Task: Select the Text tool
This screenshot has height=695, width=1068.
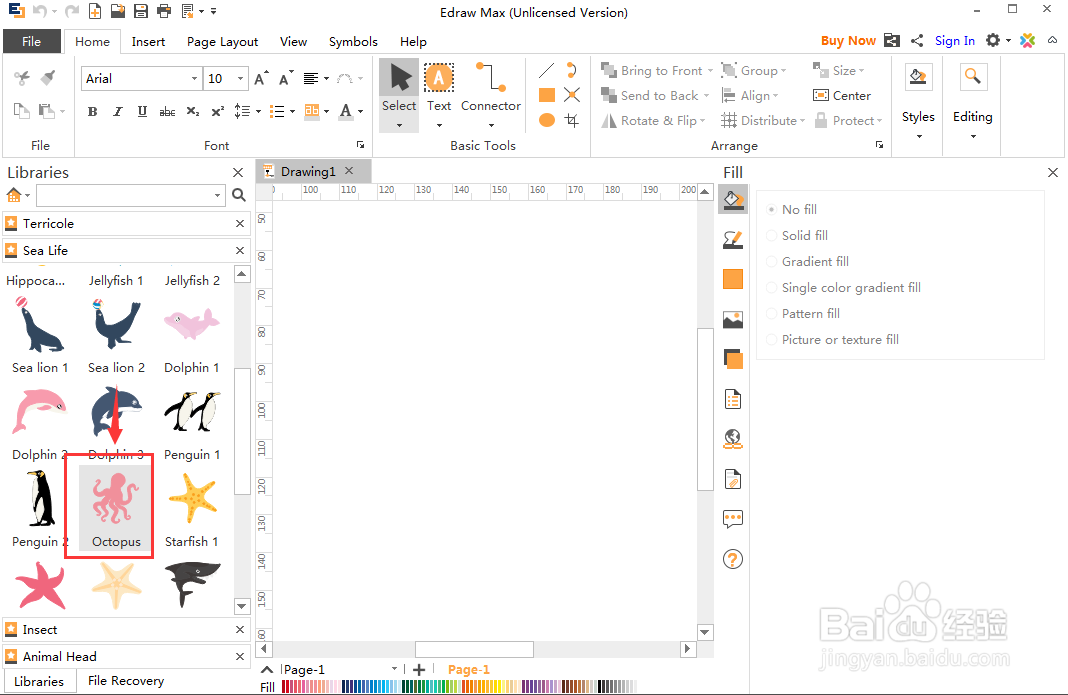Action: point(439,87)
